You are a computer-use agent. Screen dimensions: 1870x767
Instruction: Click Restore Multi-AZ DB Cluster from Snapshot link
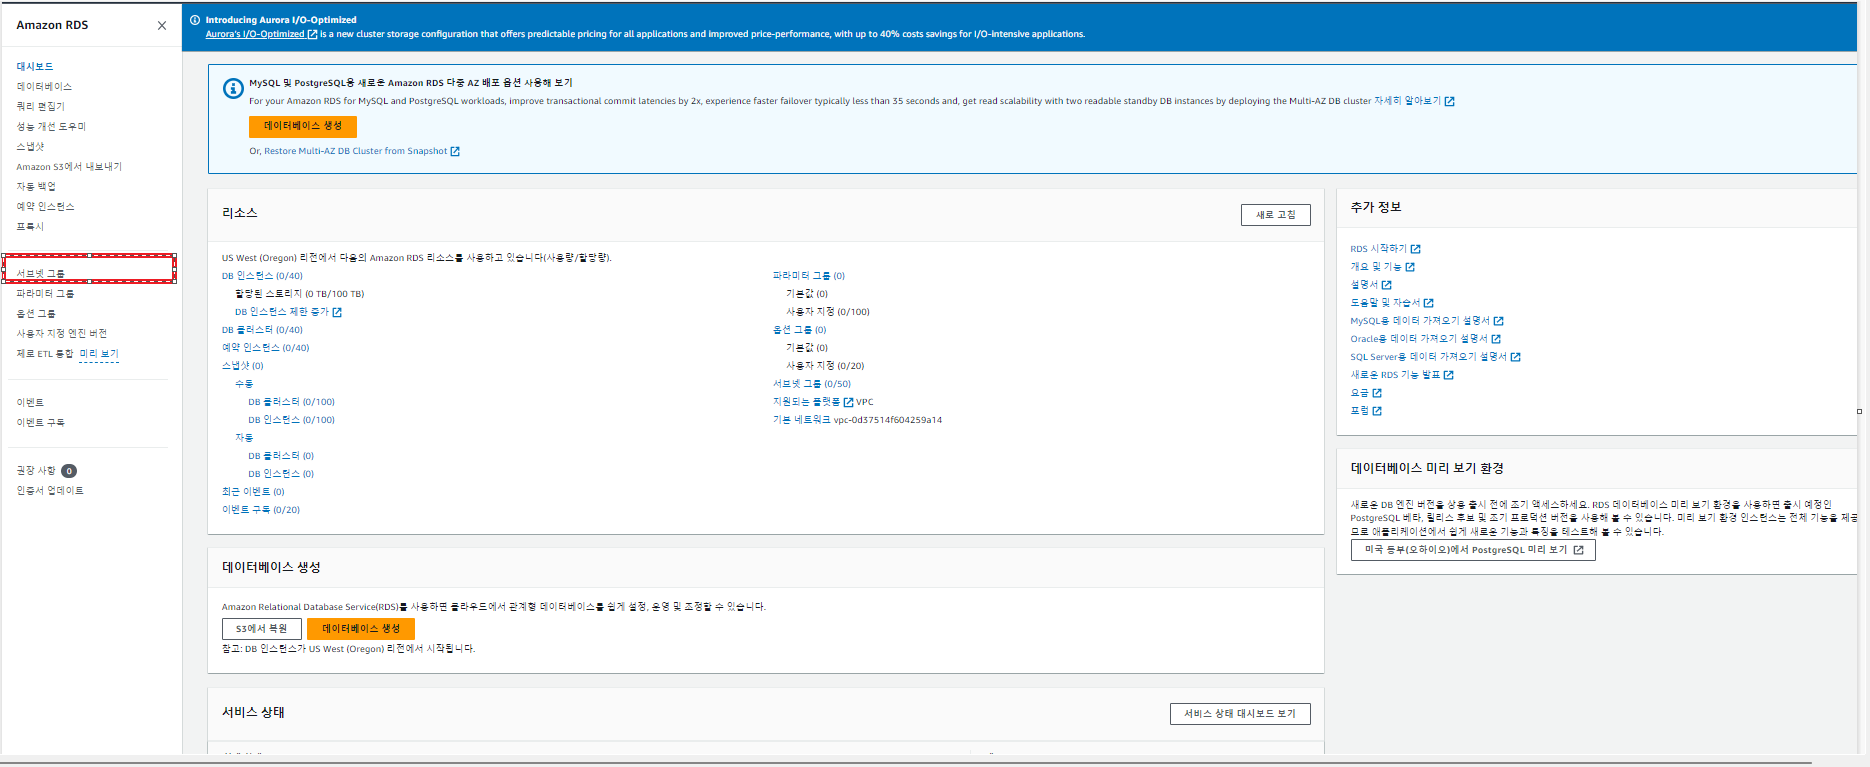355,151
